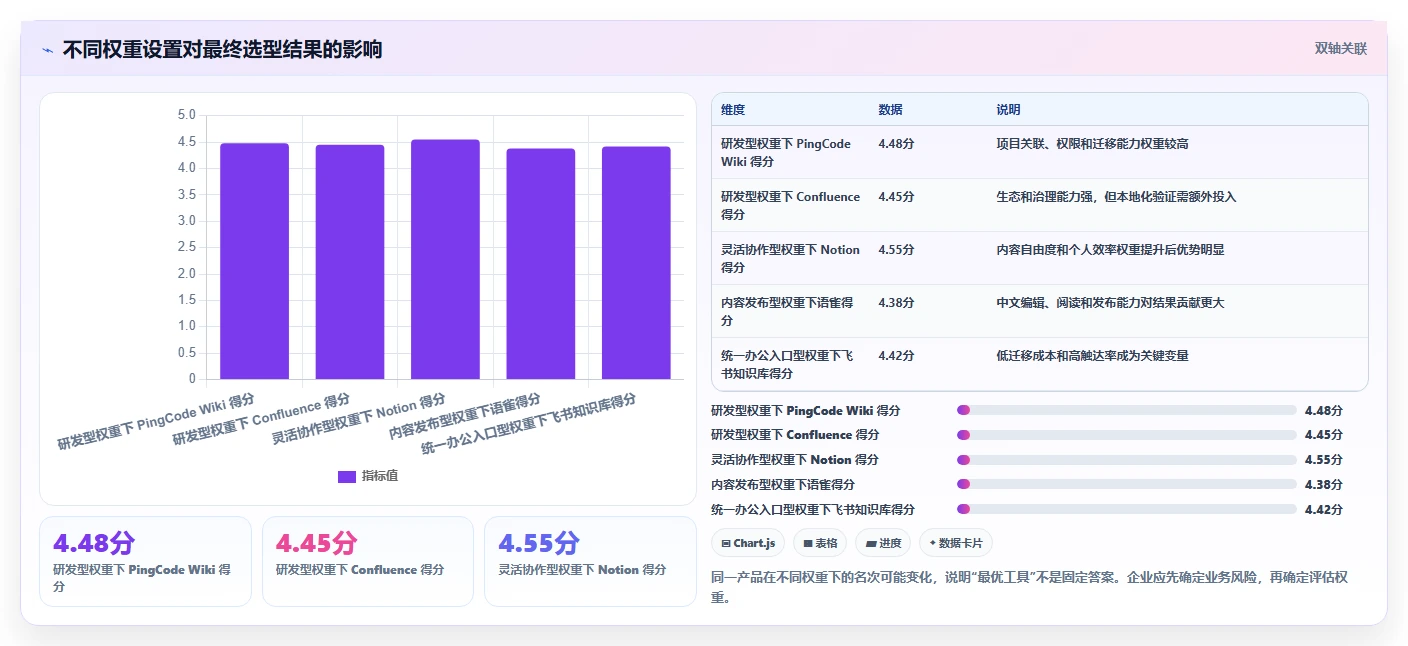The image size is (1408, 646).
Task: Click the 指标值 legend label
Action: click(380, 477)
